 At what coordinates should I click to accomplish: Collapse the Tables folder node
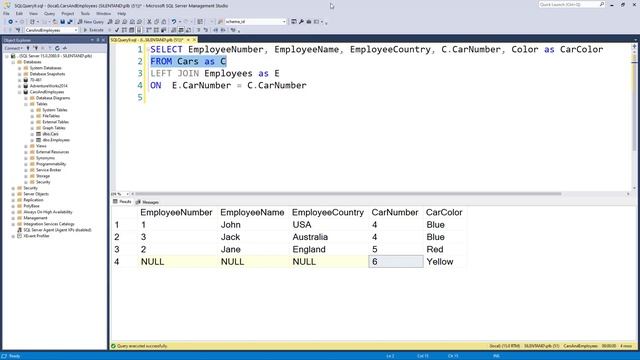click(x=26, y=104)
